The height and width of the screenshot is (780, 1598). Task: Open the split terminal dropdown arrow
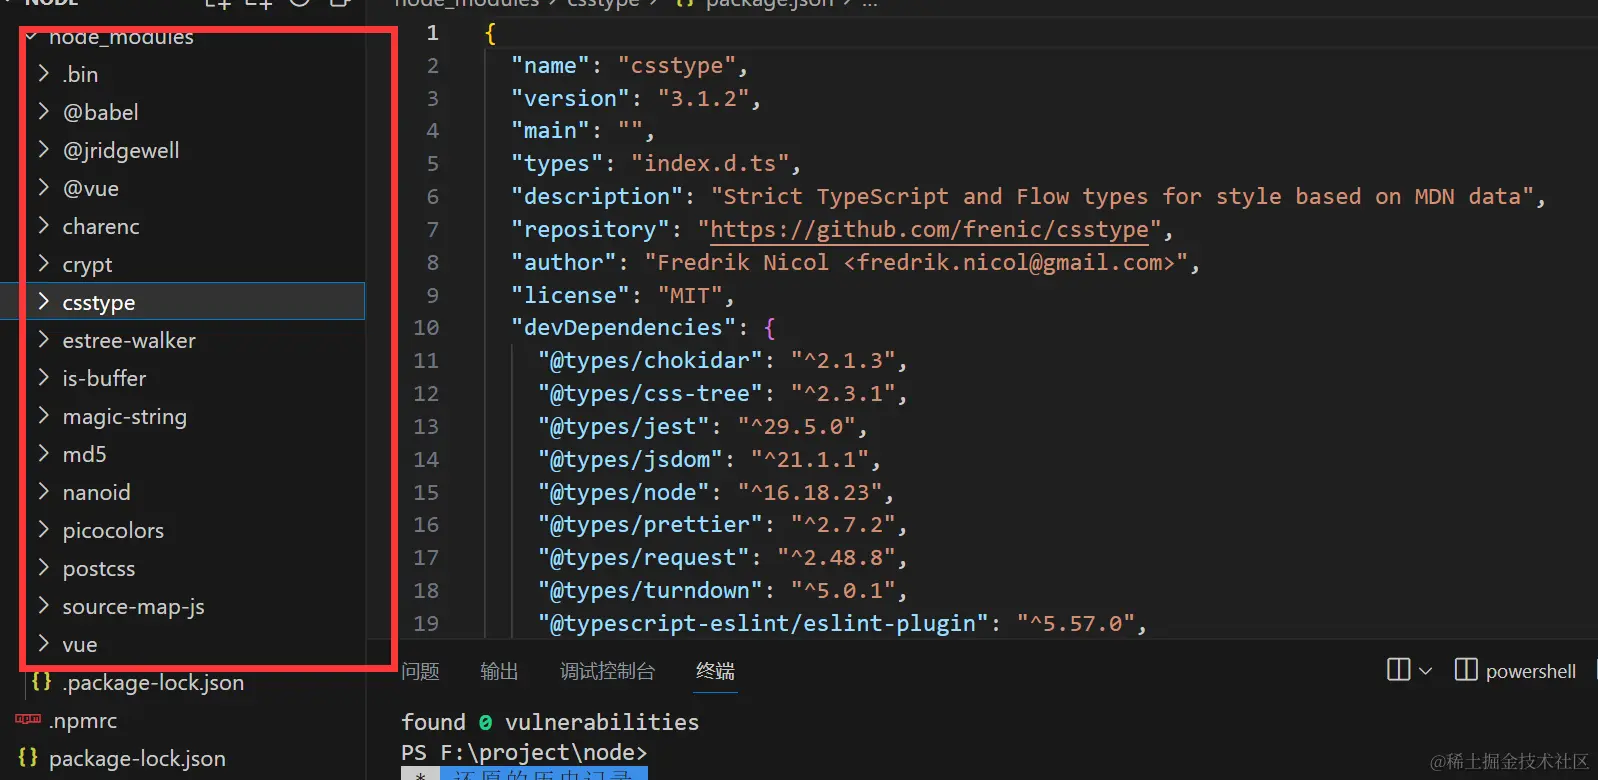pos(1426,671)
